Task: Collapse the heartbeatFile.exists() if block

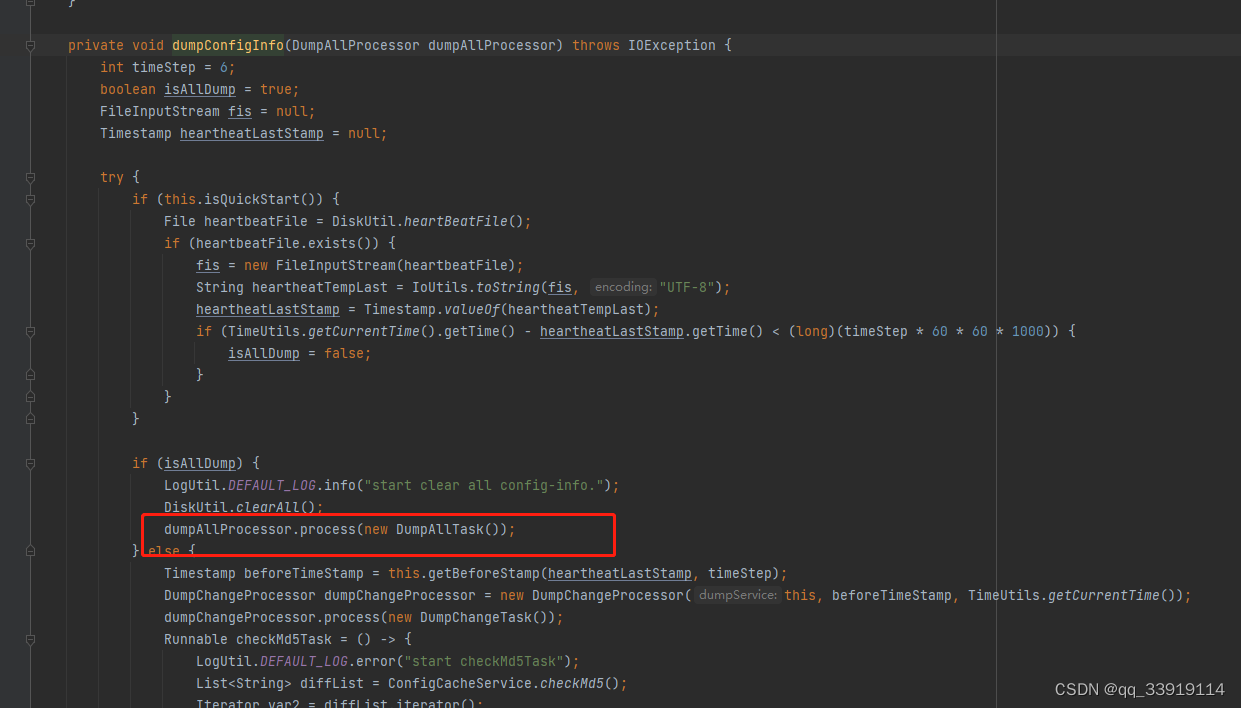Action: (x=30, y=243)
